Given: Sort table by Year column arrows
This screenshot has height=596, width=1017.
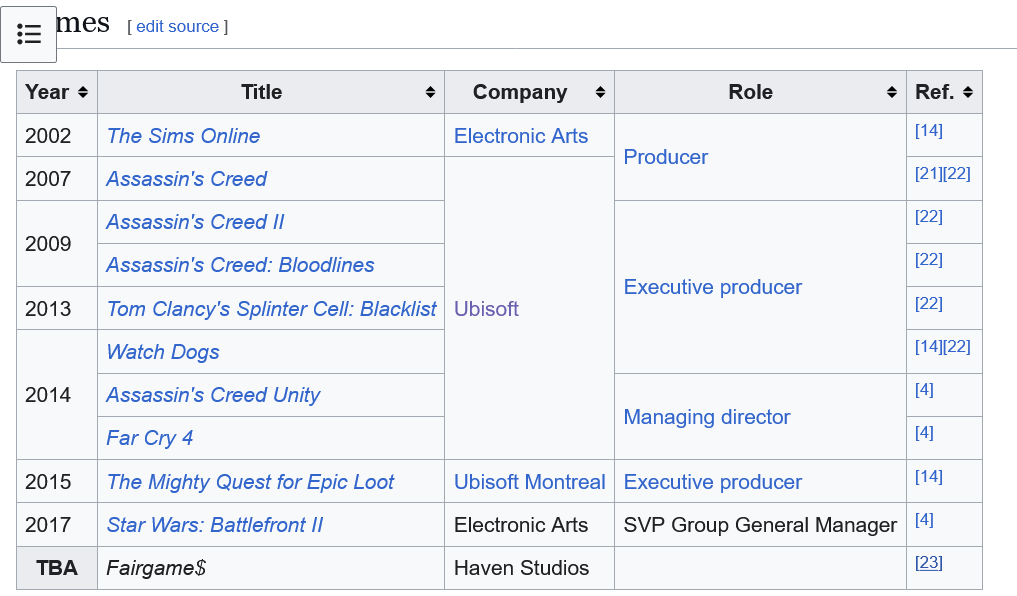Looking at the screenshot, I should [82, 92].
